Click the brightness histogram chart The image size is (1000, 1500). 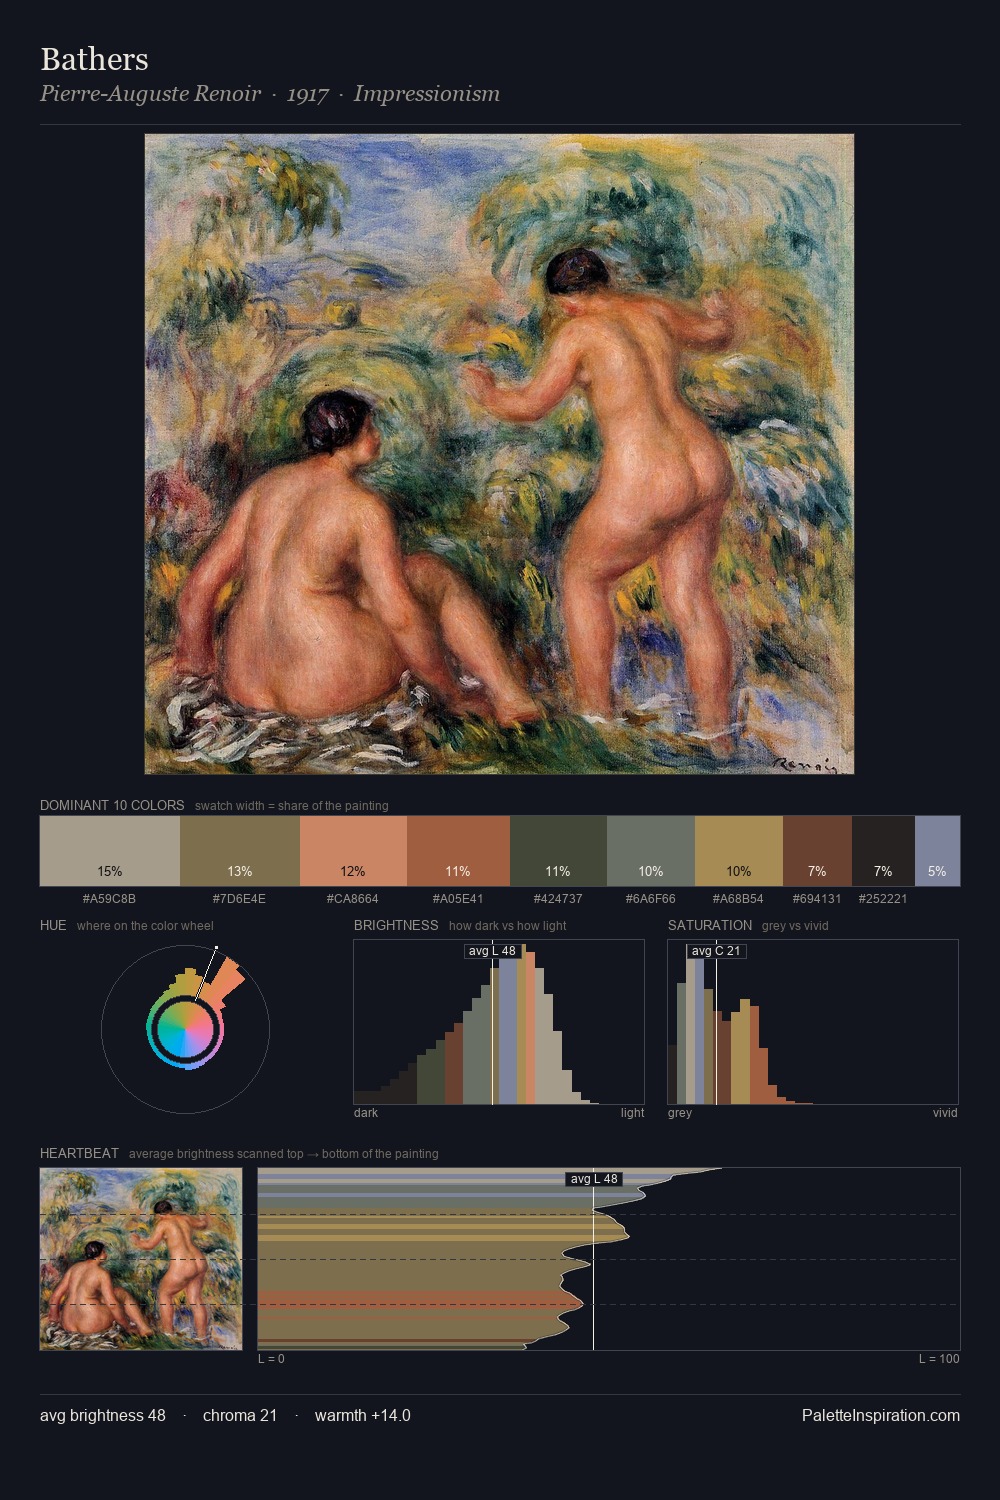tap(499, 1022)
